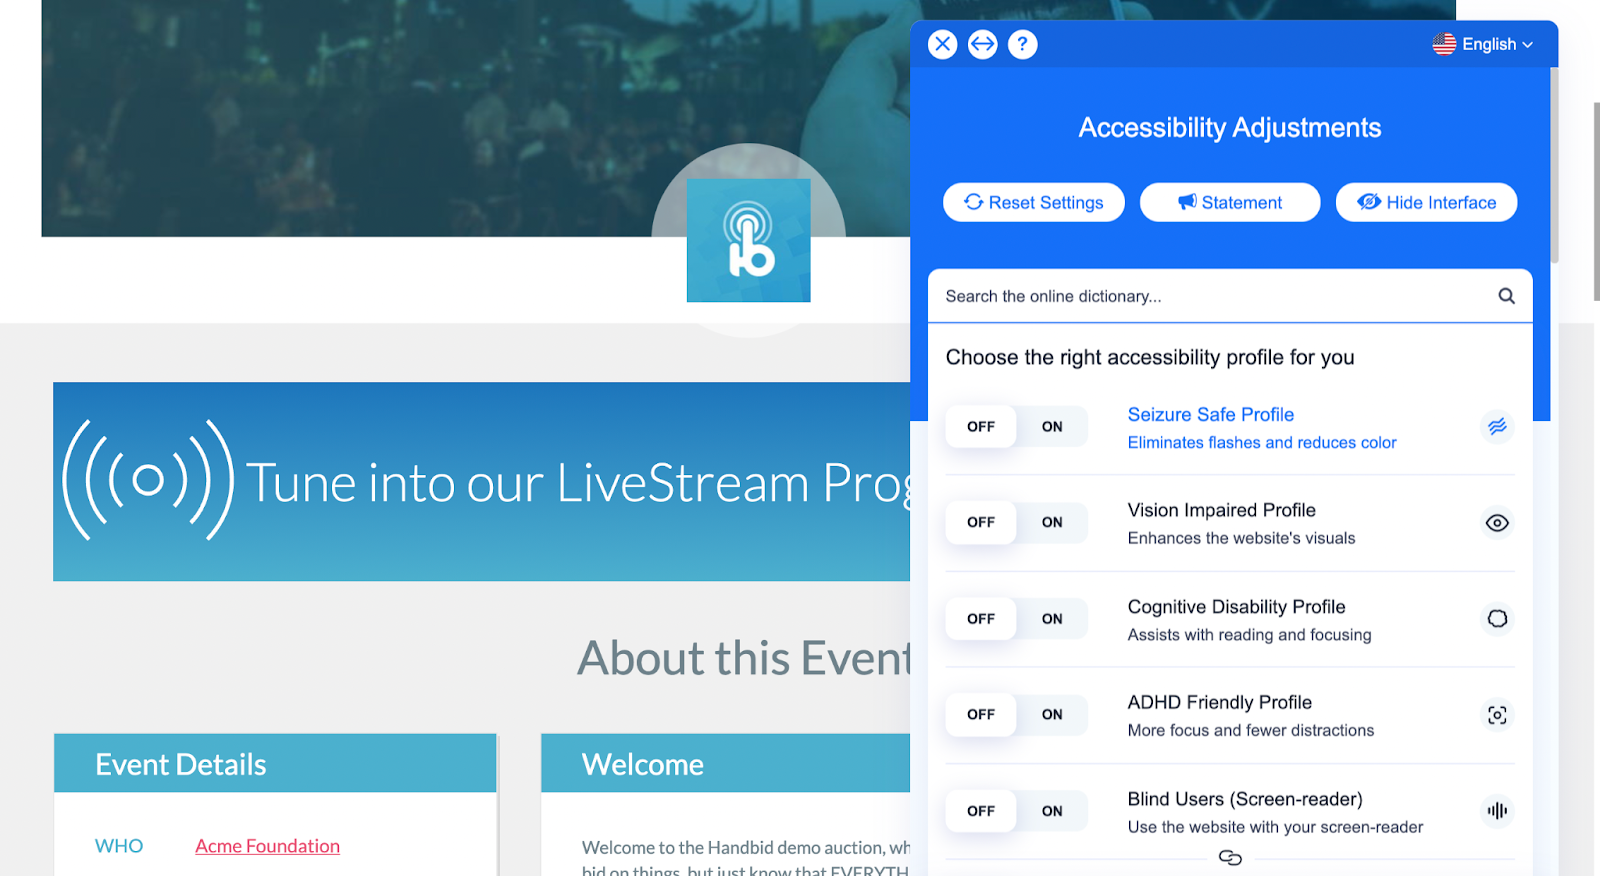The height and width of the screenshot is (876, 1600).
Task: Turn OFF the Vision Impaired Profile
Action: pos(981,523)
